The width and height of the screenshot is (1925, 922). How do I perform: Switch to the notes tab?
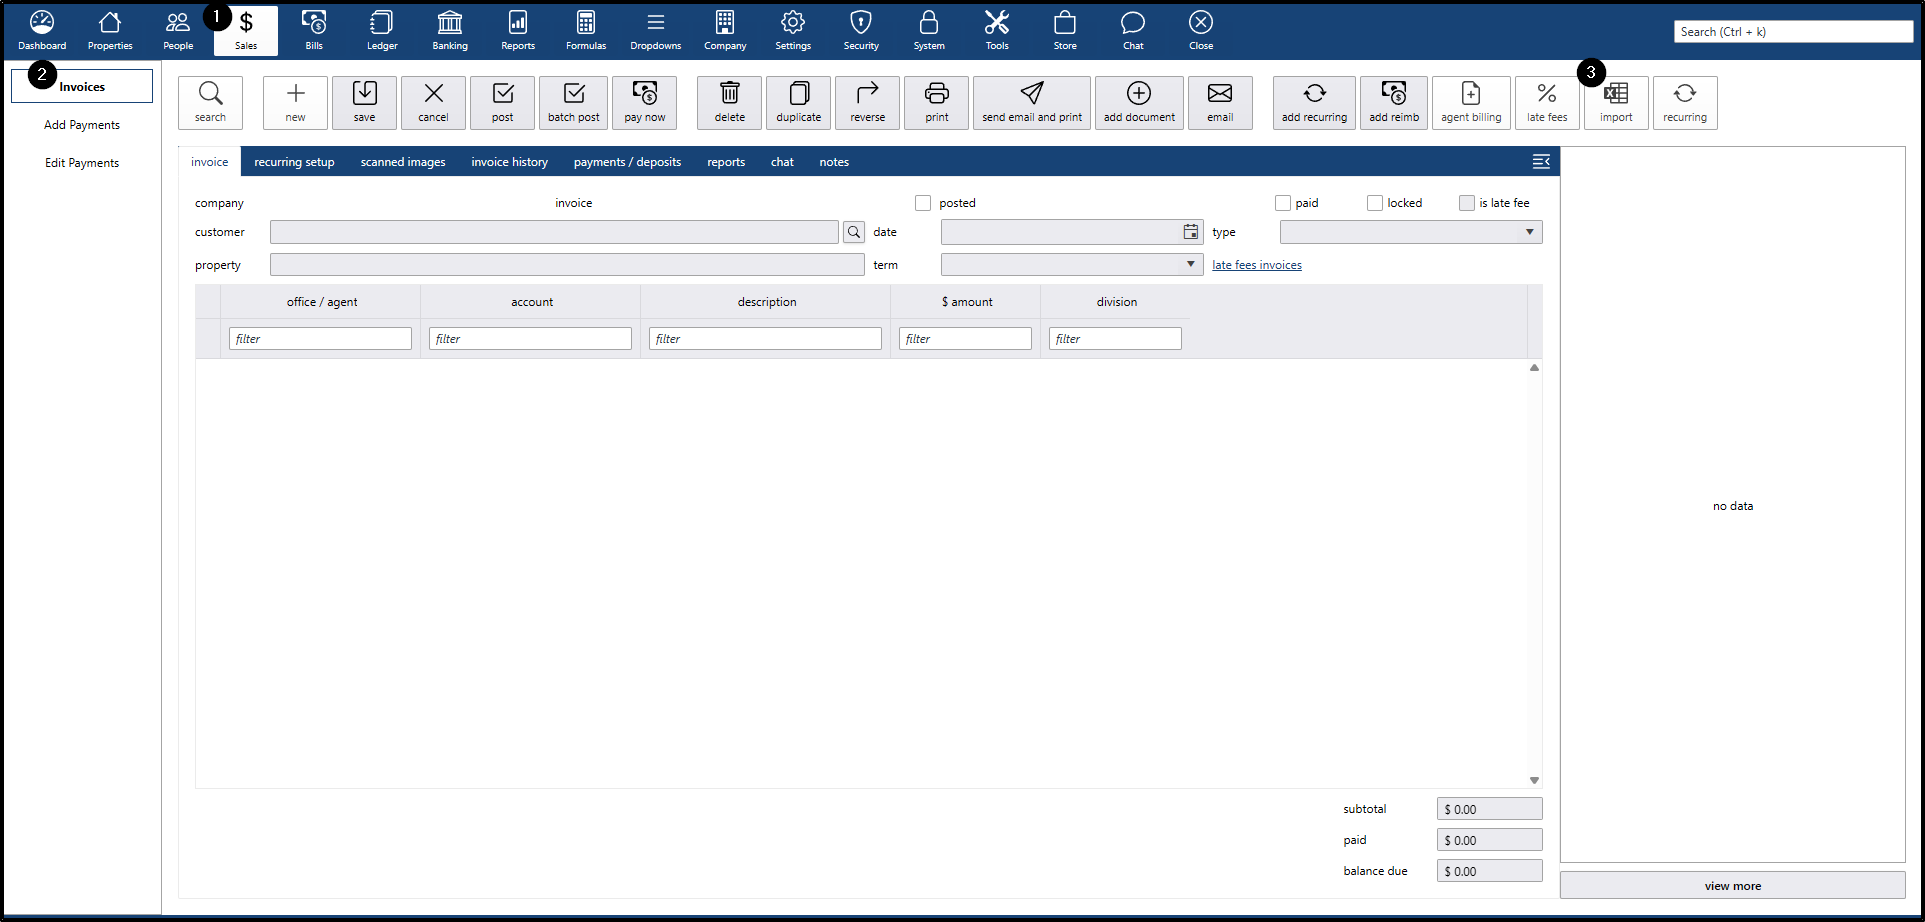pyautogui.click(x=834, y=162)
